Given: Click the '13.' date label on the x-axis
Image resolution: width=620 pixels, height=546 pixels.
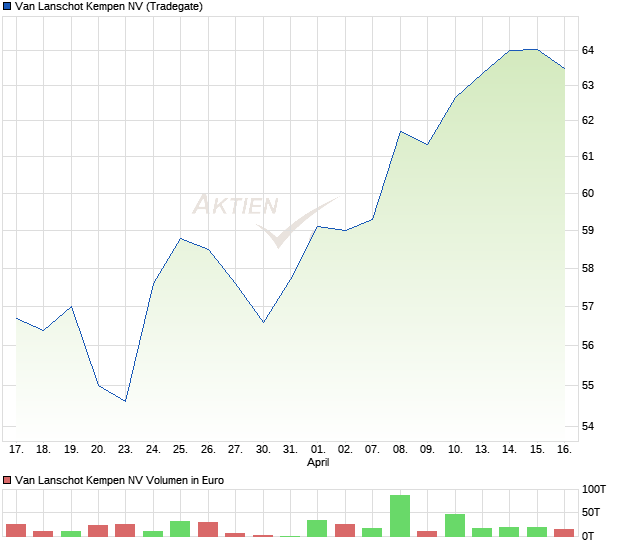Looking at the screenshot, I should [482, 450].
